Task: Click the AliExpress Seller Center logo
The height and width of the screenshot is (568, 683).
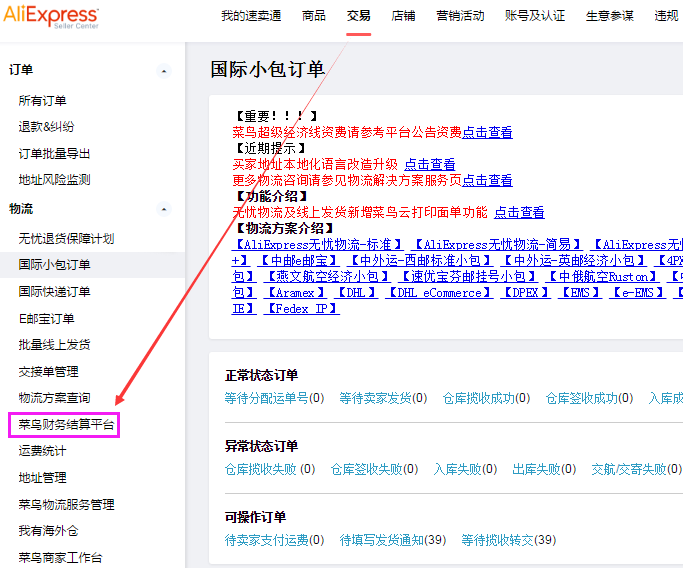Action: pos(51,17)
